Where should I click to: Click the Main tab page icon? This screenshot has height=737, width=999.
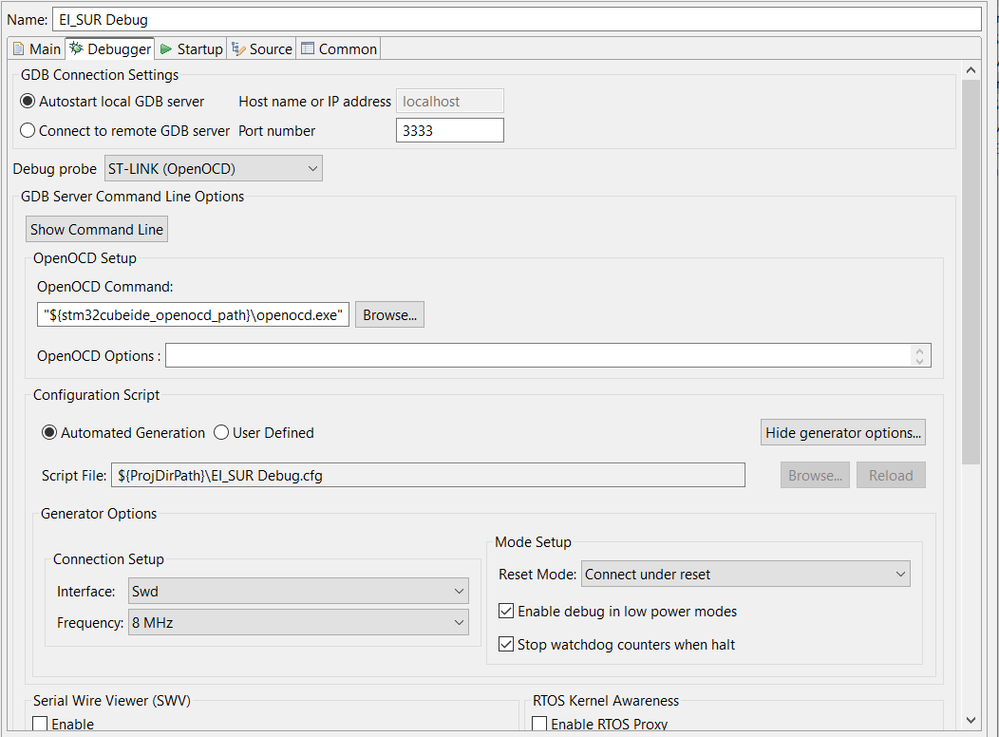click(x=19, y=49)
